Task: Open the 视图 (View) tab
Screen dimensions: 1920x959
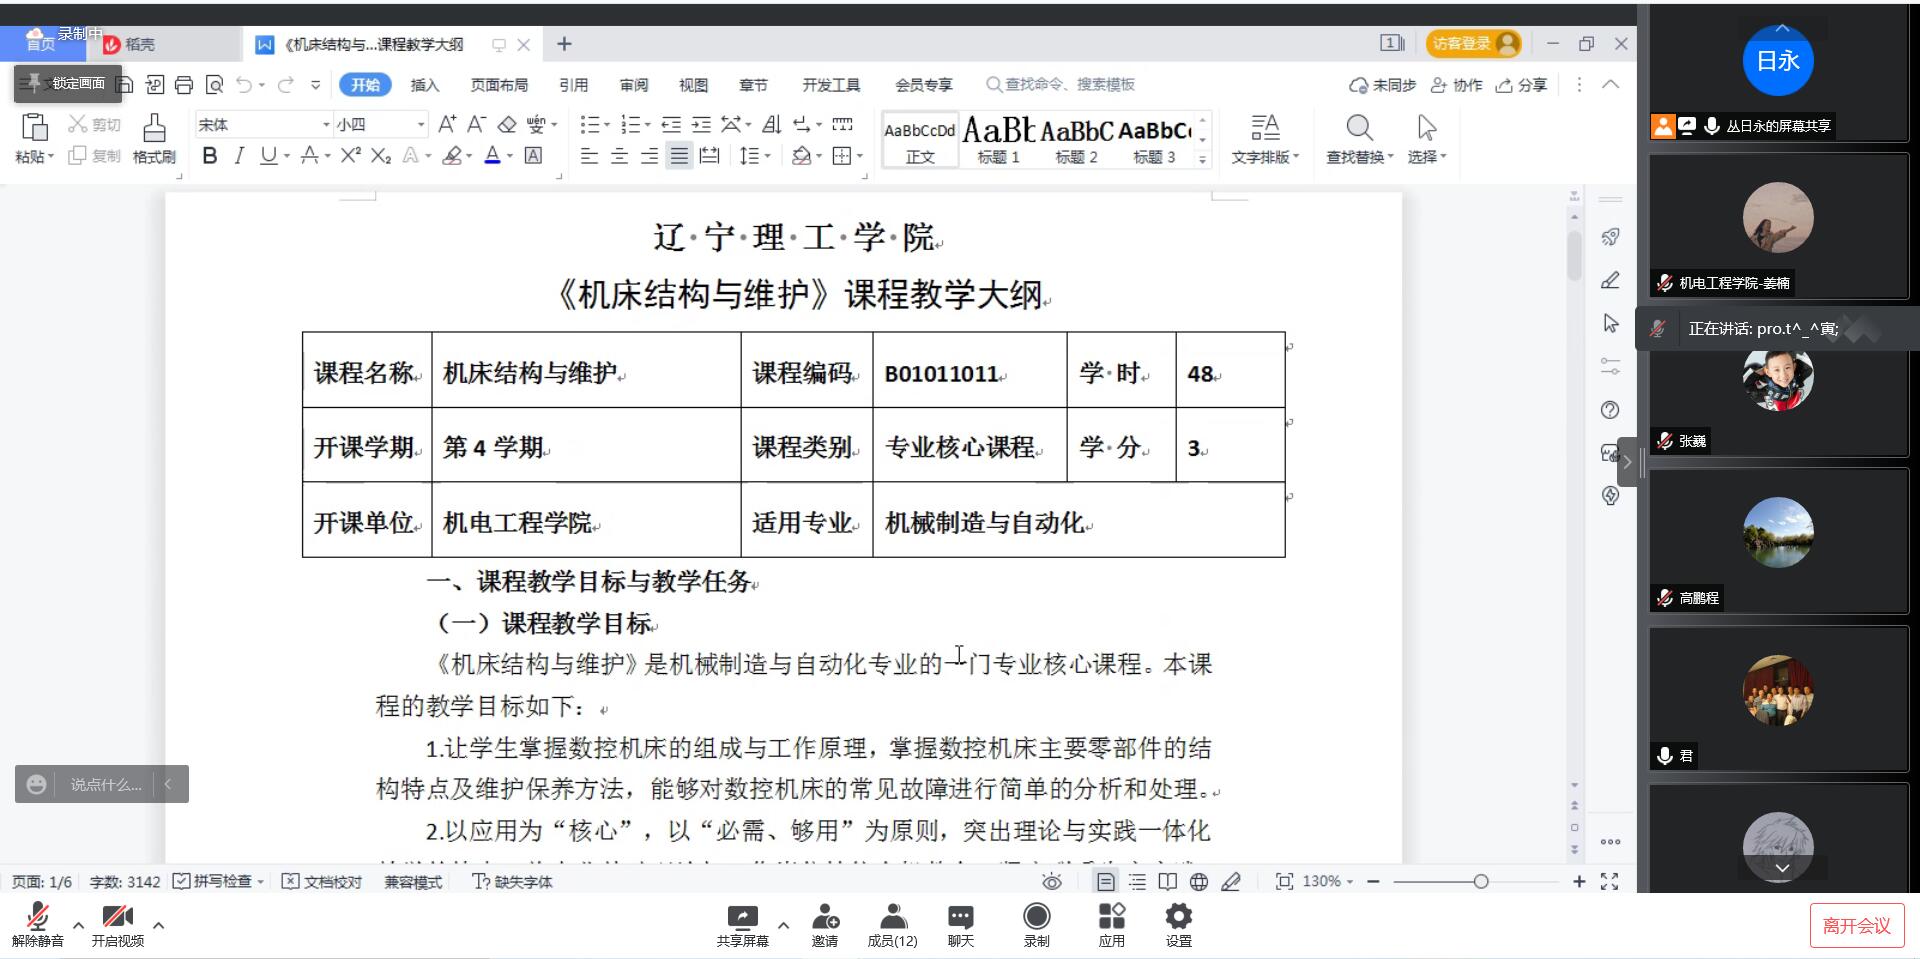Action: click(x=693, y=85)
